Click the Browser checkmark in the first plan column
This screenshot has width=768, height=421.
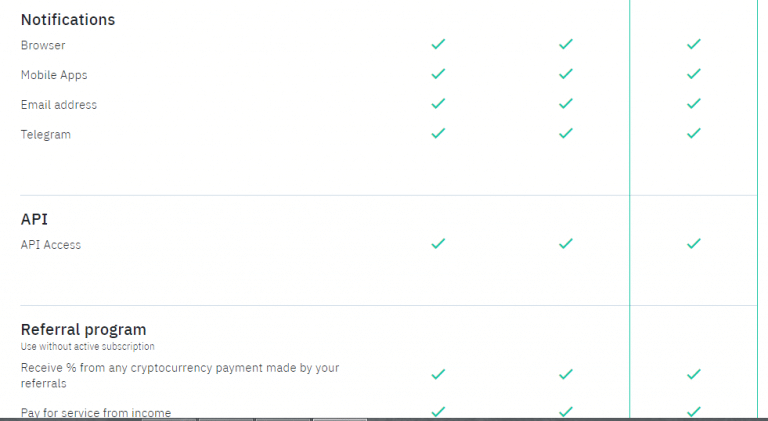pyautogui.click(x=438, y=44)
